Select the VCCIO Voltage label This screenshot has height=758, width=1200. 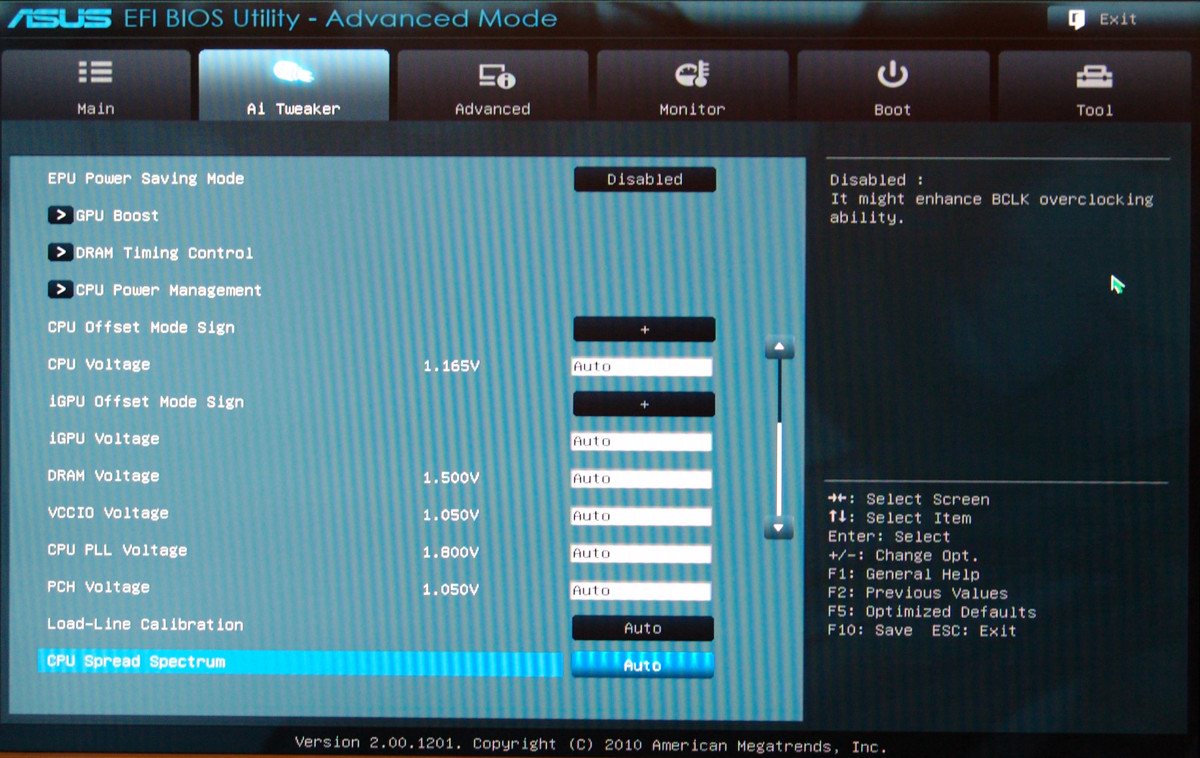tap(108, 513)
